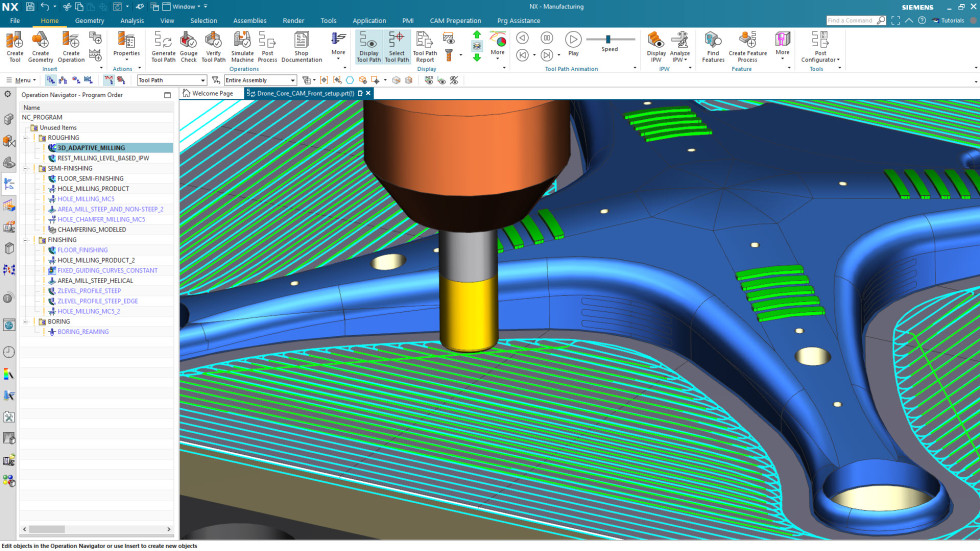Open Shop Documentation
The width and height of the screenshot is (980, 551).
[301, 41]
